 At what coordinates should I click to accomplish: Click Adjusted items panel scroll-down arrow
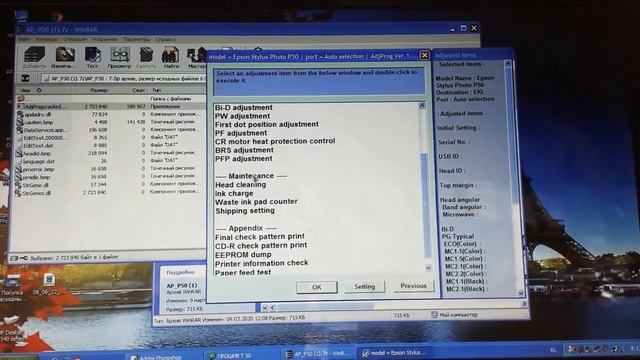point(520,293)
